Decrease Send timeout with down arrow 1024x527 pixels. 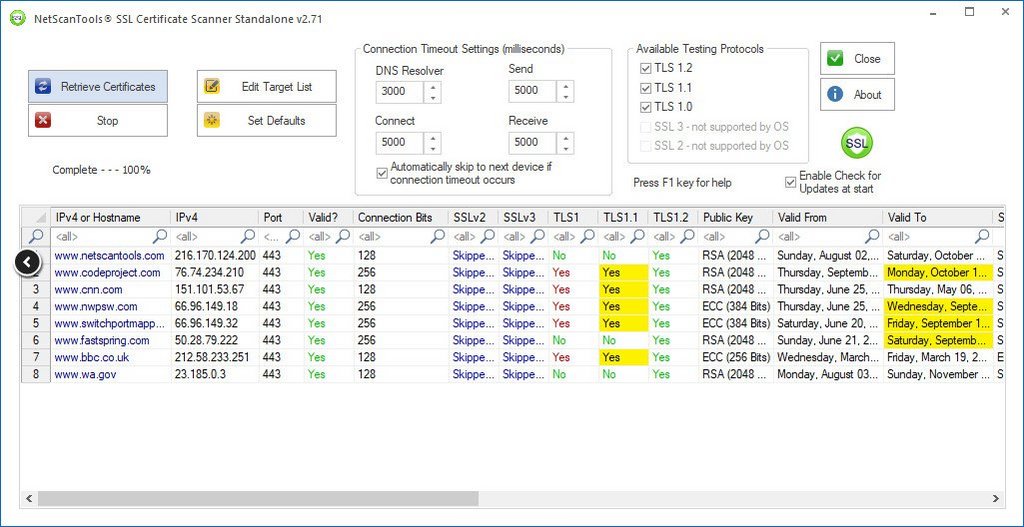point(566,97)
